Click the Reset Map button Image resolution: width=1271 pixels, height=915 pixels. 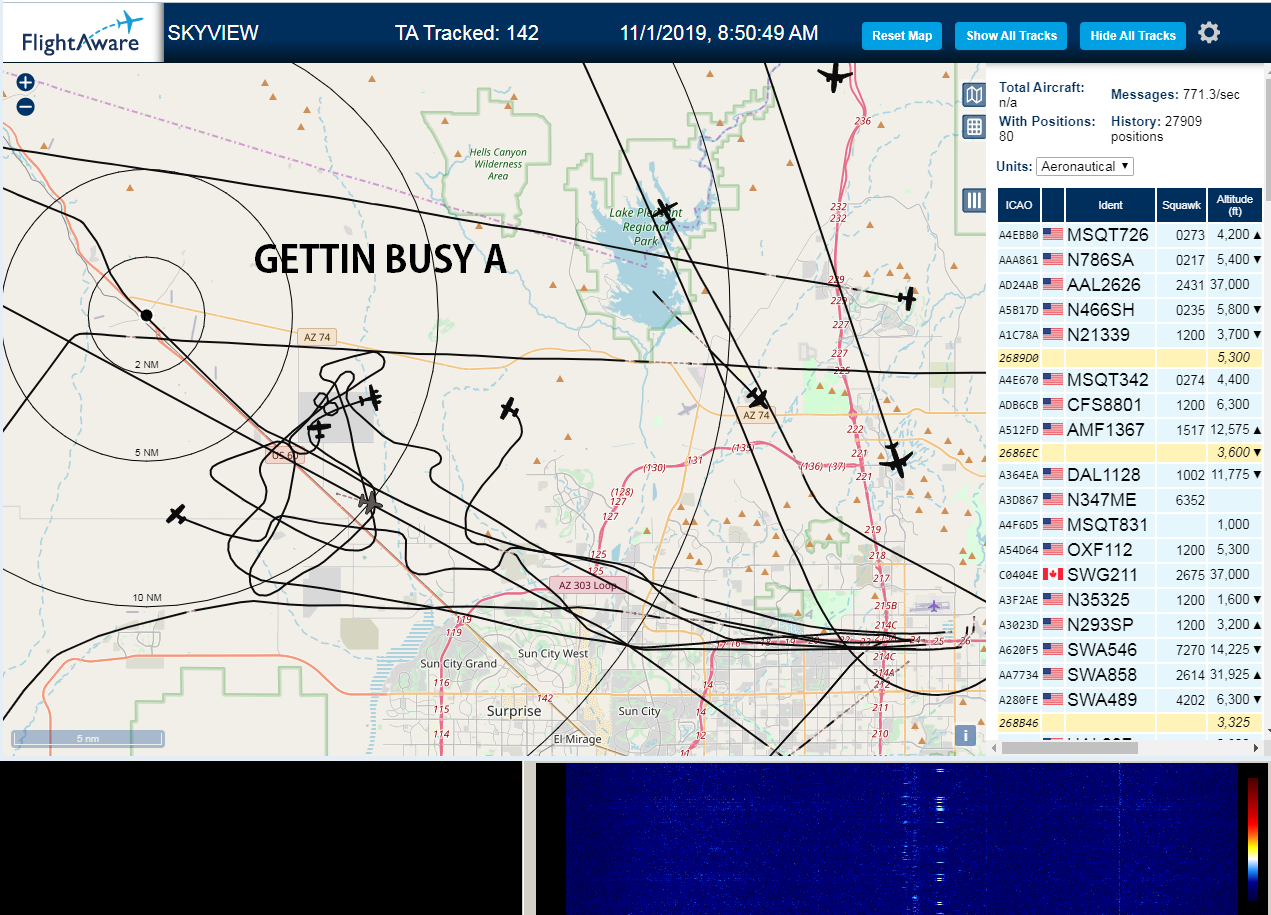pos(902,36)
